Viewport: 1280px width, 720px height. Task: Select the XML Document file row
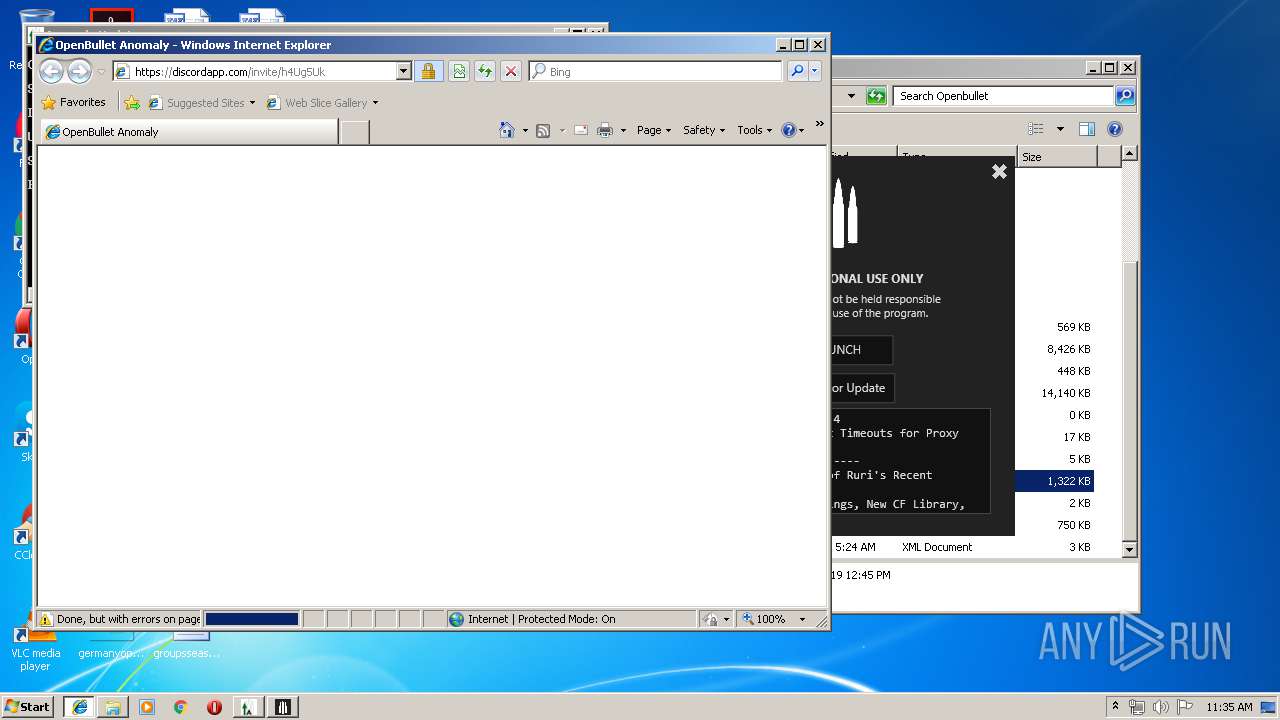coord(964,547)
